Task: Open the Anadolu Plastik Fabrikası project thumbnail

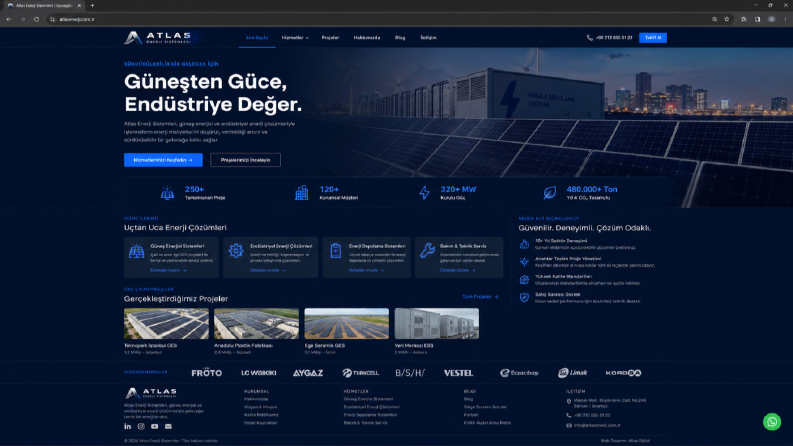Action: pyautogui.click(x=256, y=324)
